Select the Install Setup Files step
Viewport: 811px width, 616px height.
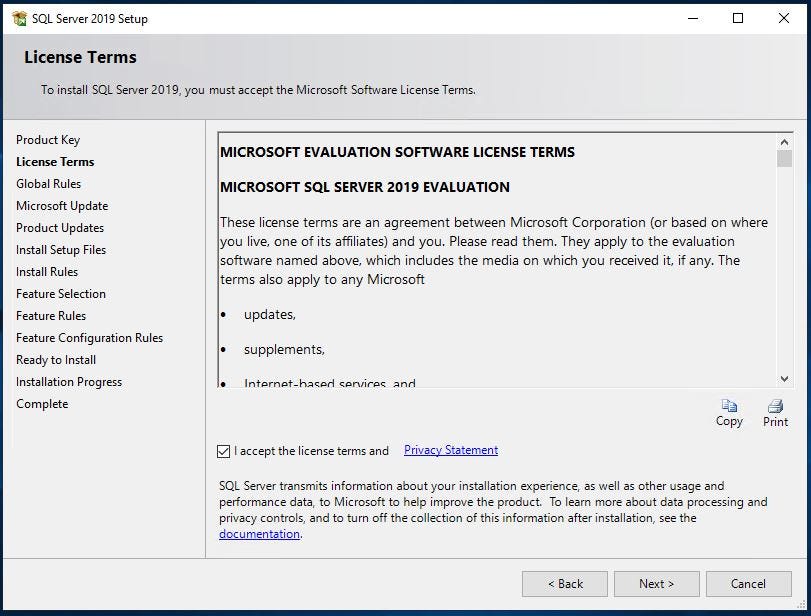61,250
